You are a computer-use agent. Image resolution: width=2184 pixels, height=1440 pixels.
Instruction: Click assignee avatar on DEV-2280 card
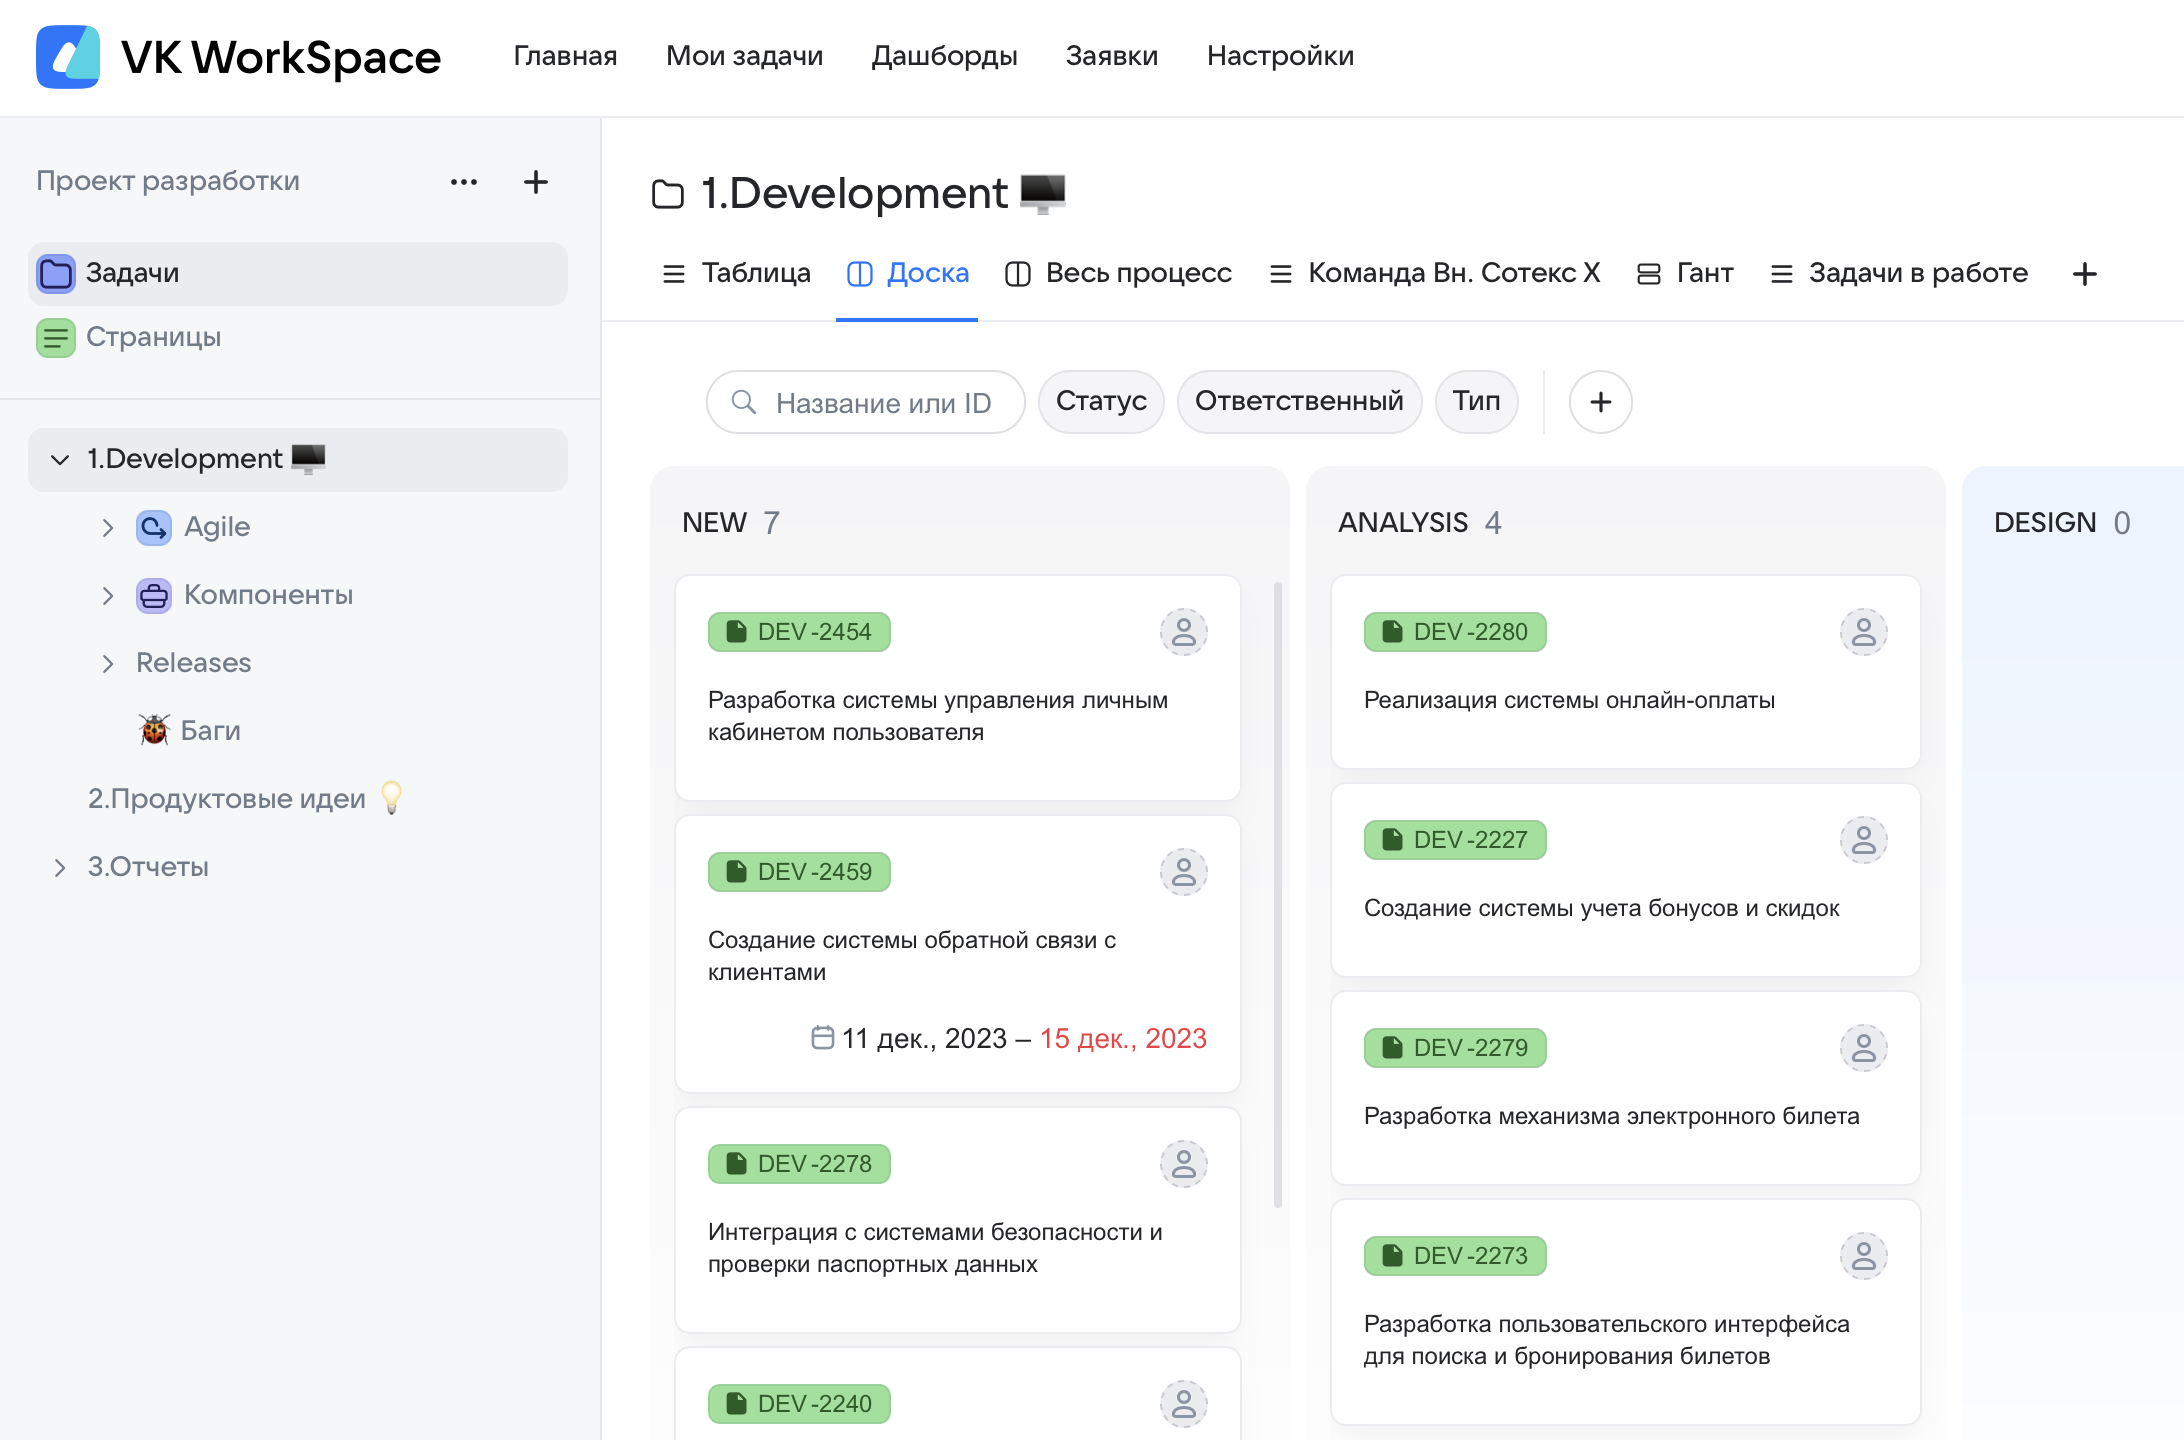point(1863,632)
